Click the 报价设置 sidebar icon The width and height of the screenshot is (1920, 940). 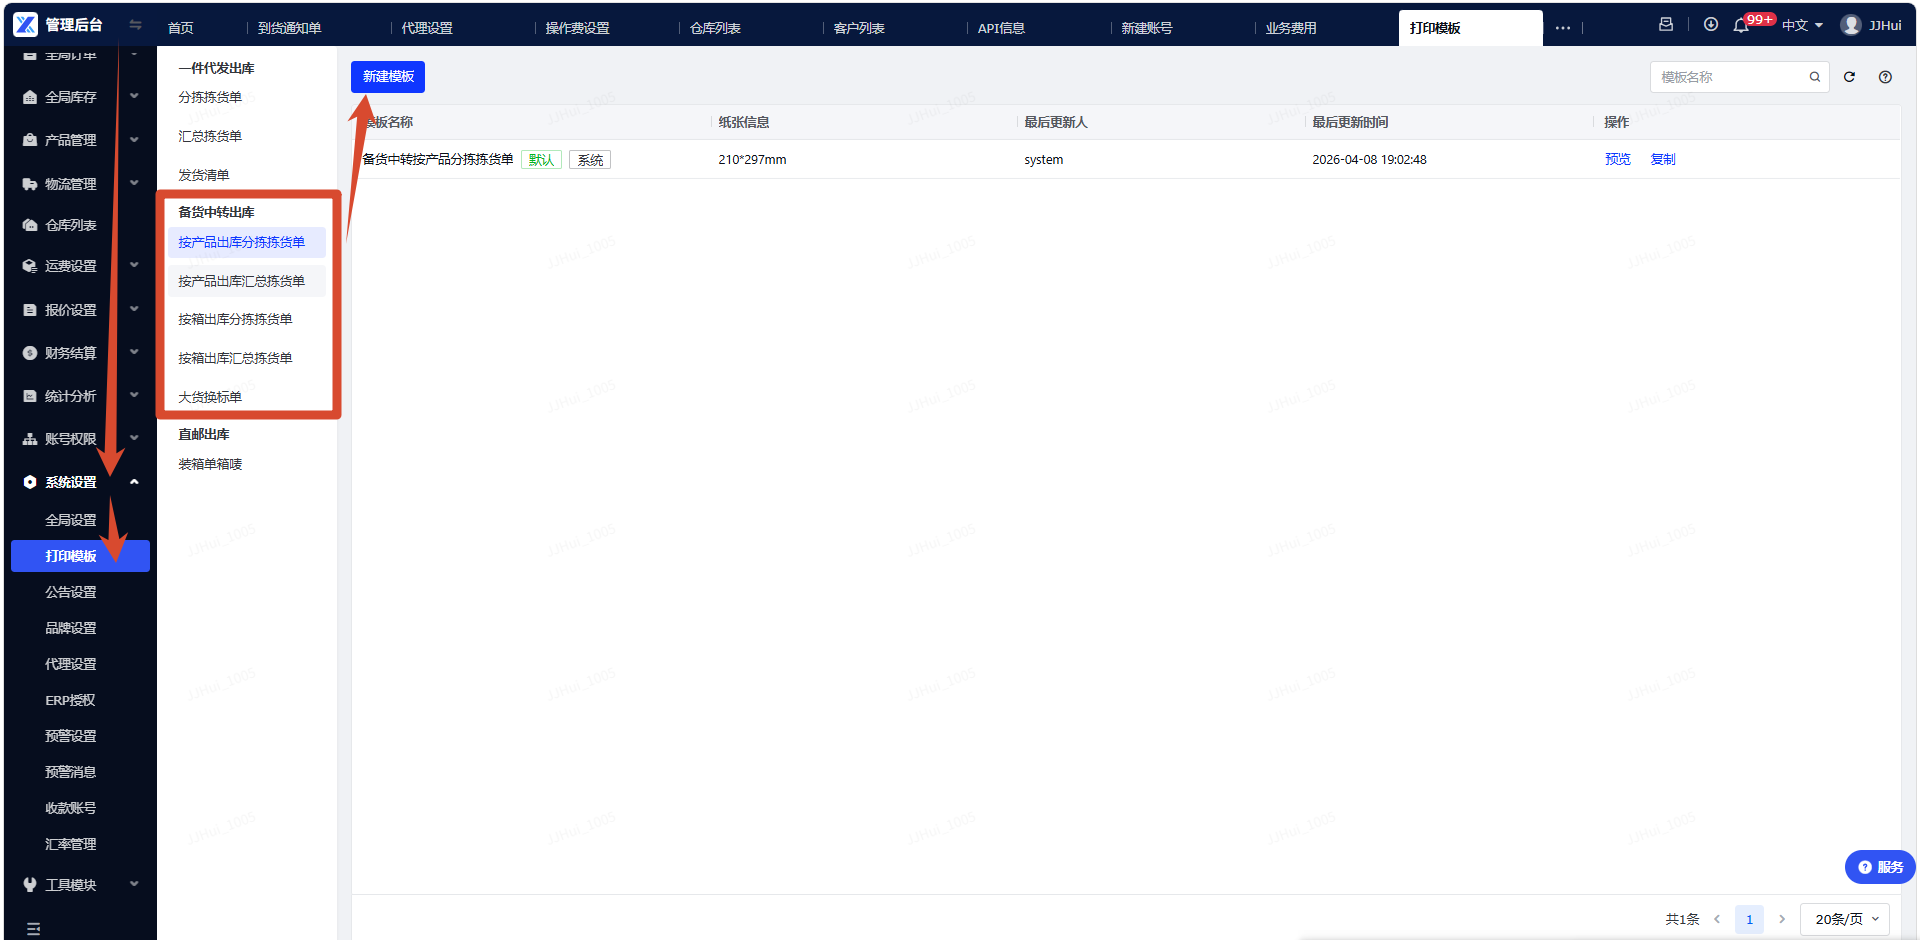(30, 310)
